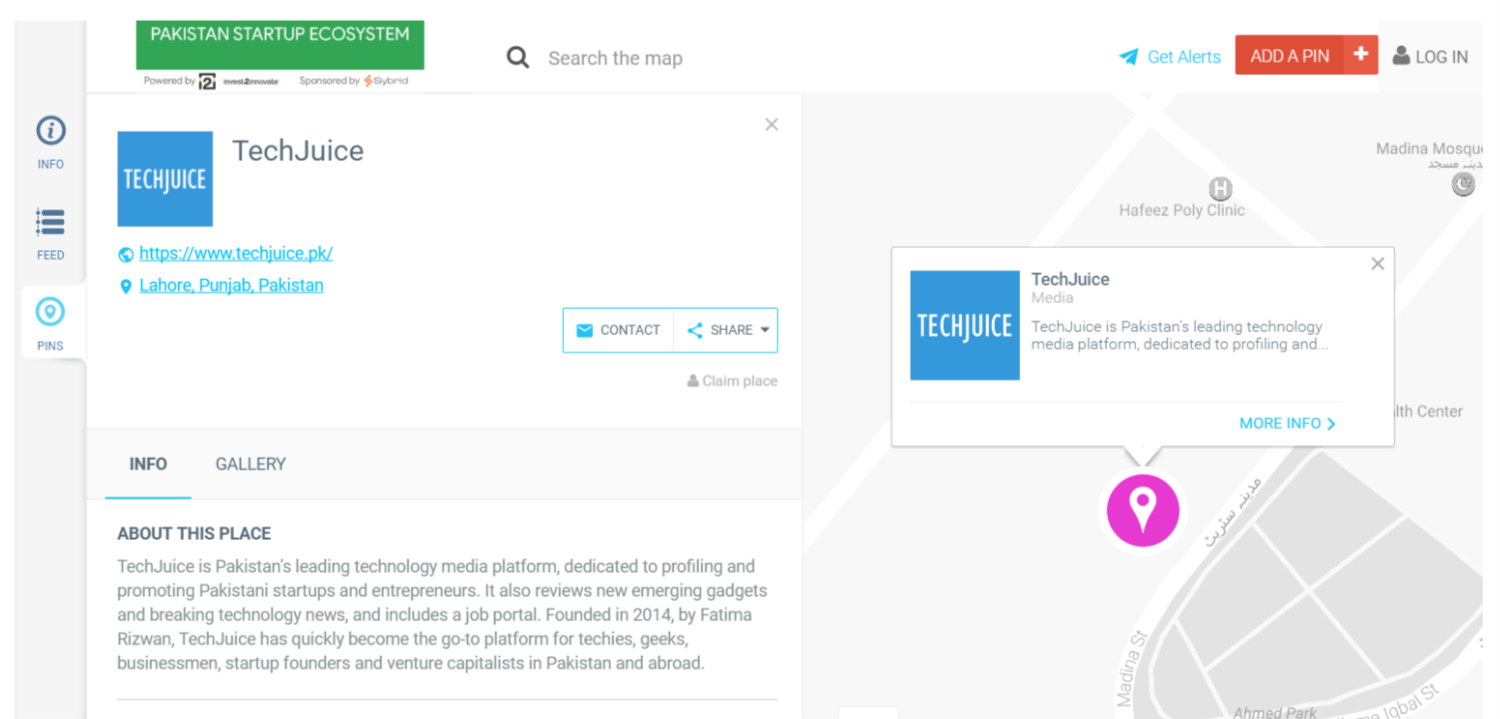The width and height of the screenshot is (1500, 719).
Task: Open the INFO sidebar icon
Action: (x=51, y=132)
